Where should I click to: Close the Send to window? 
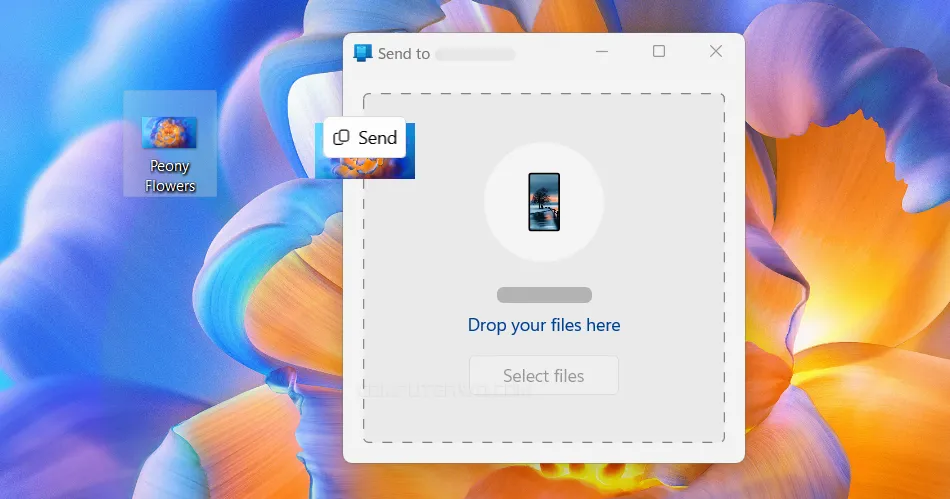(716, 51)
